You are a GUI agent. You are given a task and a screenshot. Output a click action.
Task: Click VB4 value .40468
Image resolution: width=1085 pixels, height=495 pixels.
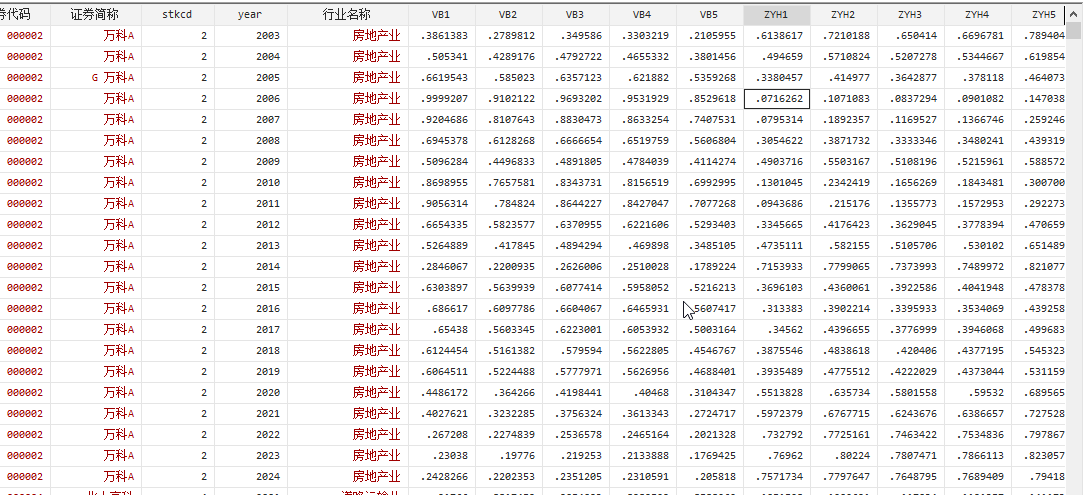[640, 393]
